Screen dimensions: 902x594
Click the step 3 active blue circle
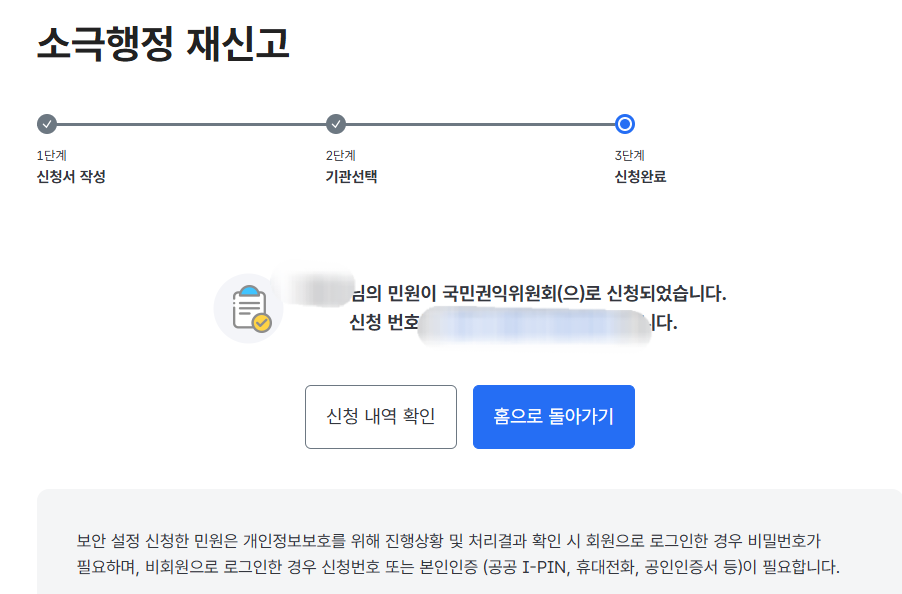point(625,124)
